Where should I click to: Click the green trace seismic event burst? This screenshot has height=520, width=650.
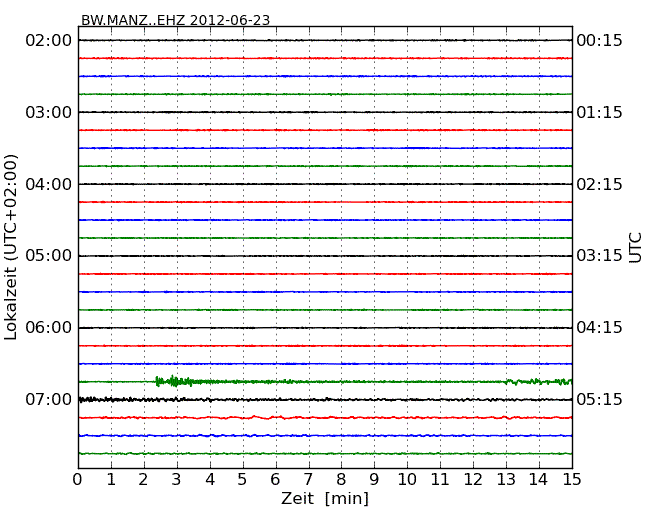(x=174, y=381)
